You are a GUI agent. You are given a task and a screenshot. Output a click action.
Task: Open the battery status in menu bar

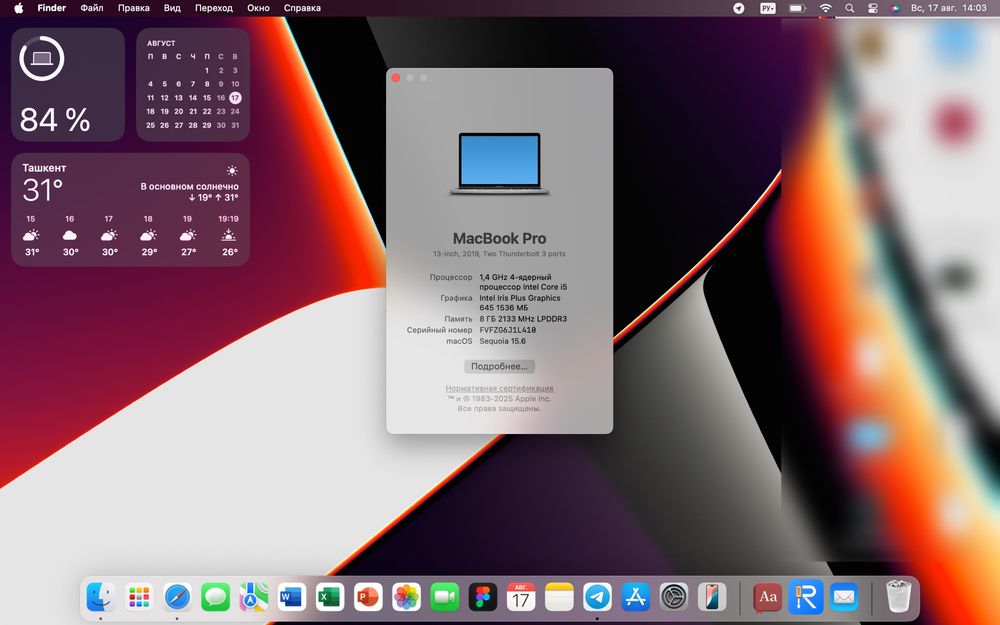(797, 8)
